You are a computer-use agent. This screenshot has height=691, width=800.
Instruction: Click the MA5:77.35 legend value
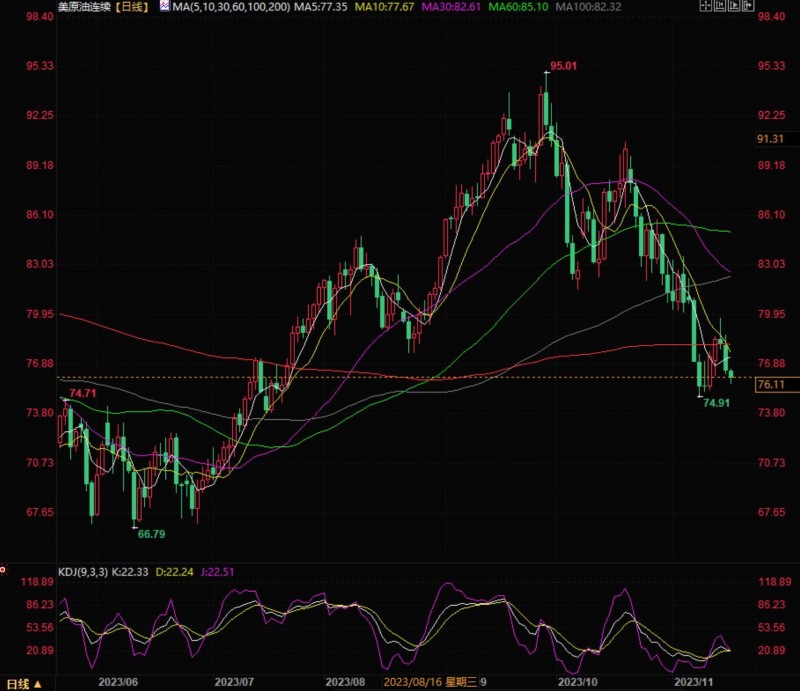tap(321, 7)
